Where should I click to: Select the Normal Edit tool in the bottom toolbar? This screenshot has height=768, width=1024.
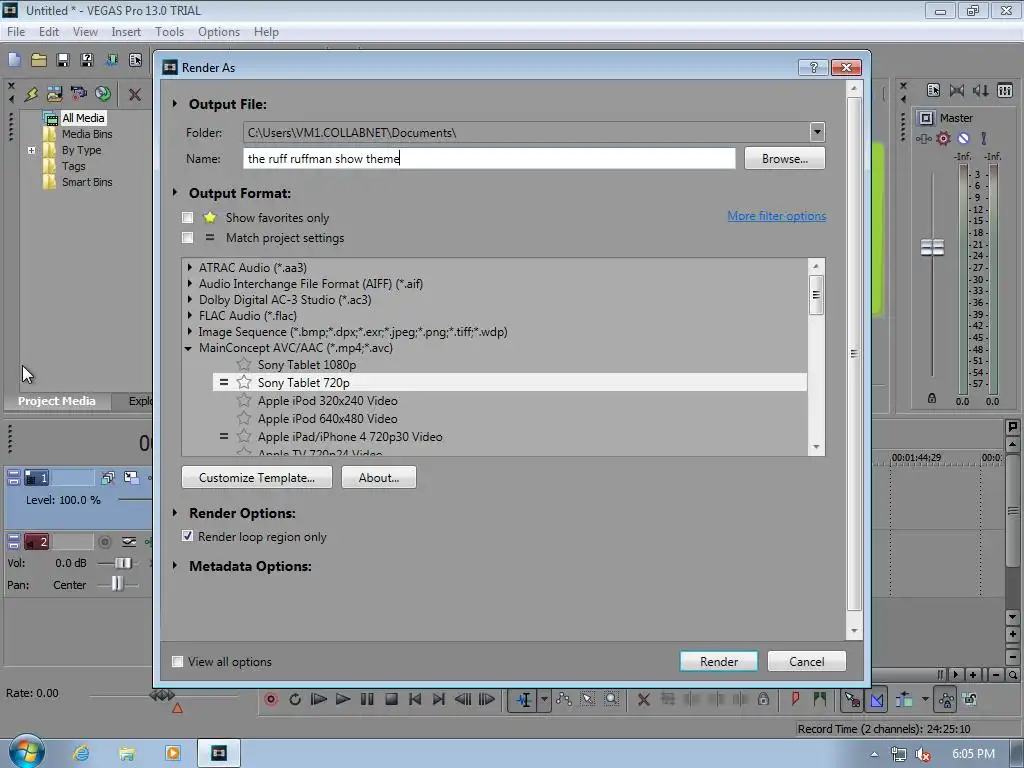[524, 700]
